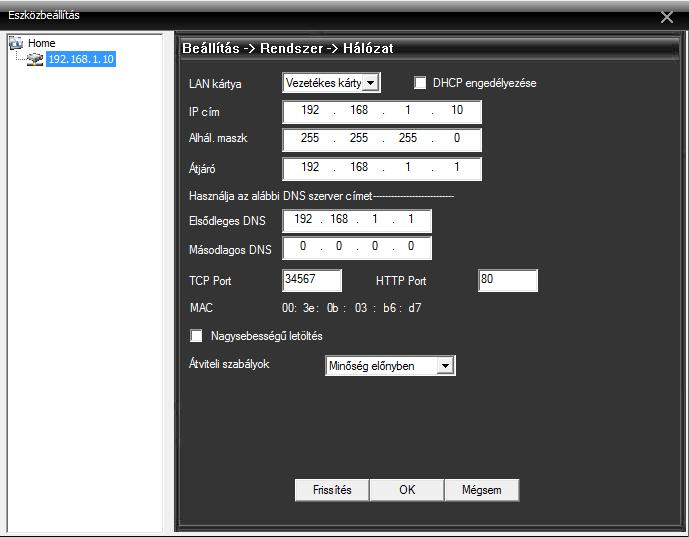Click second octet 168 of Átjáró
The height and width of the screenshot is (537, 689).
[359, 167]
